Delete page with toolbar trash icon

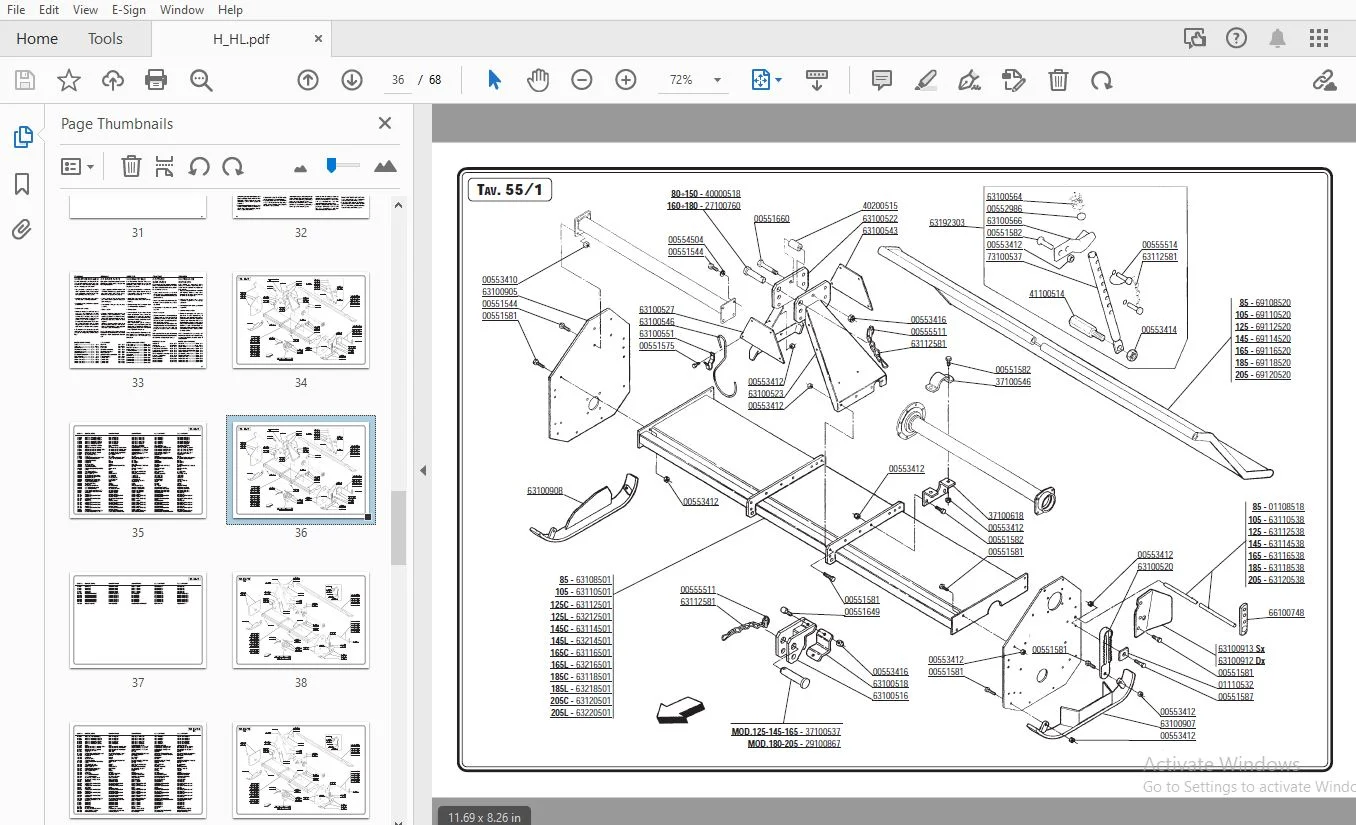point(1058,80)
